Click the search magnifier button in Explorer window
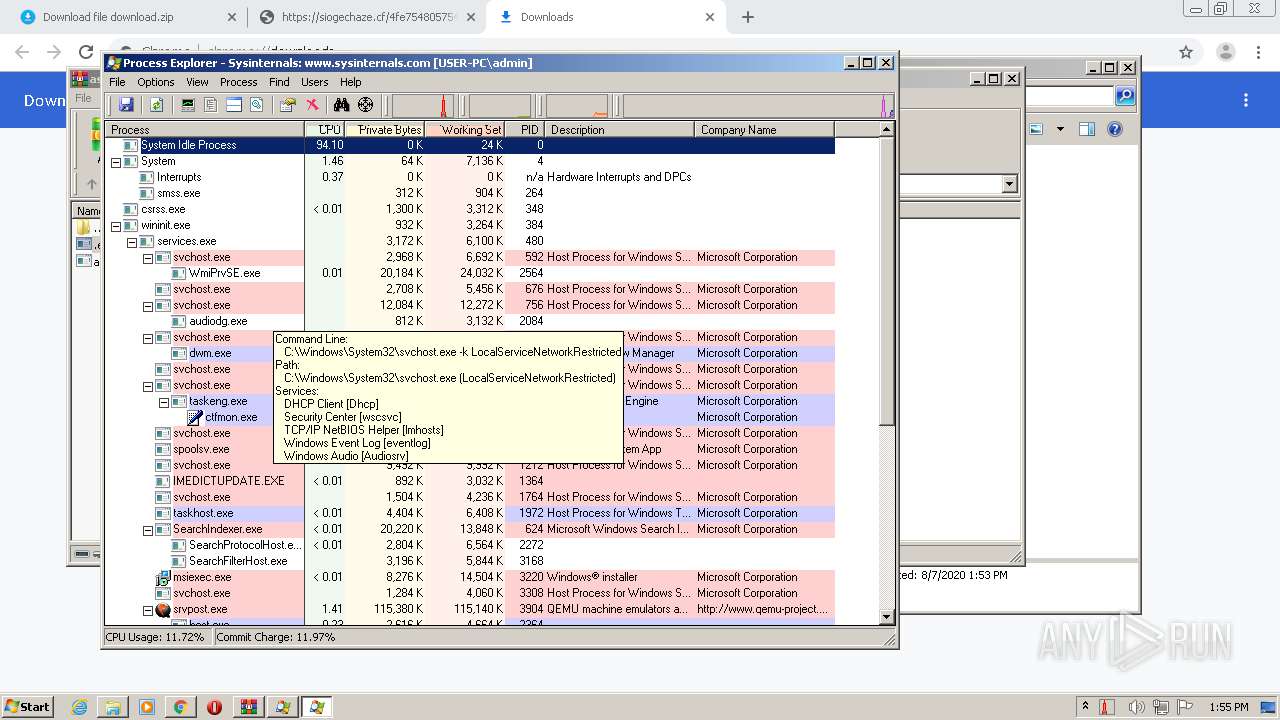 point(1125,96)
